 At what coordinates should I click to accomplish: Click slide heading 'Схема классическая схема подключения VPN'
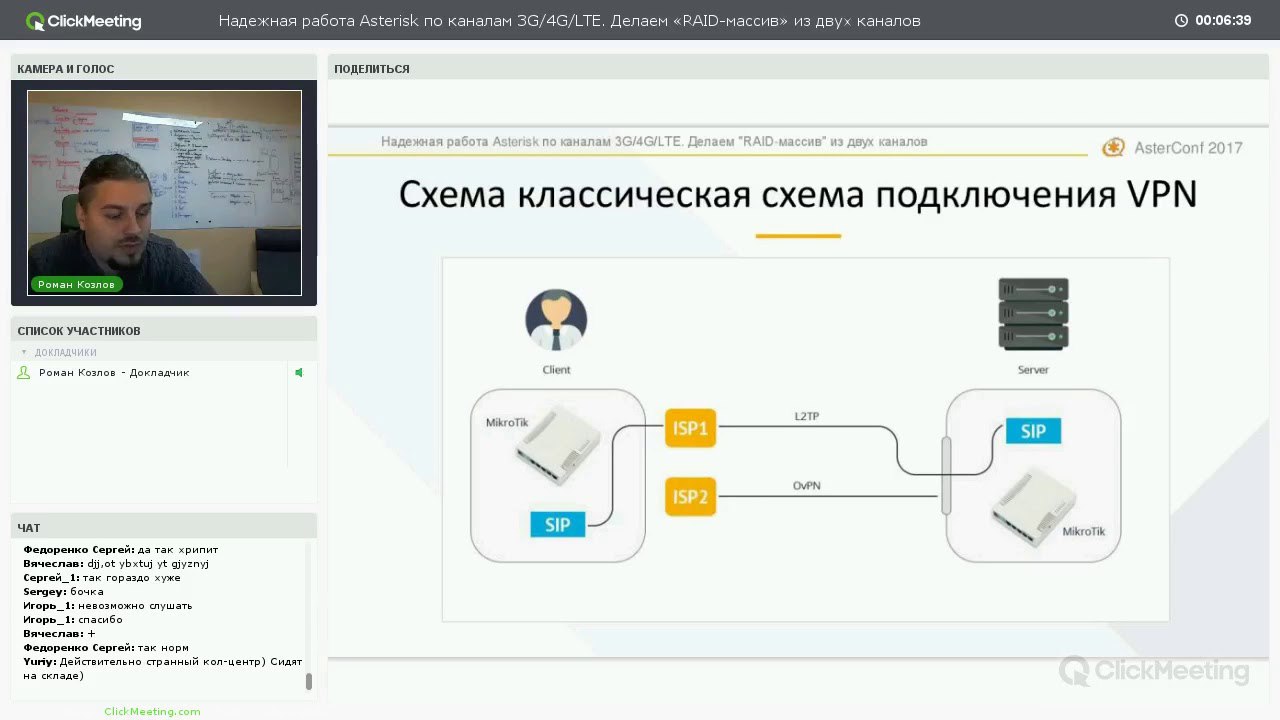(798, 194)
